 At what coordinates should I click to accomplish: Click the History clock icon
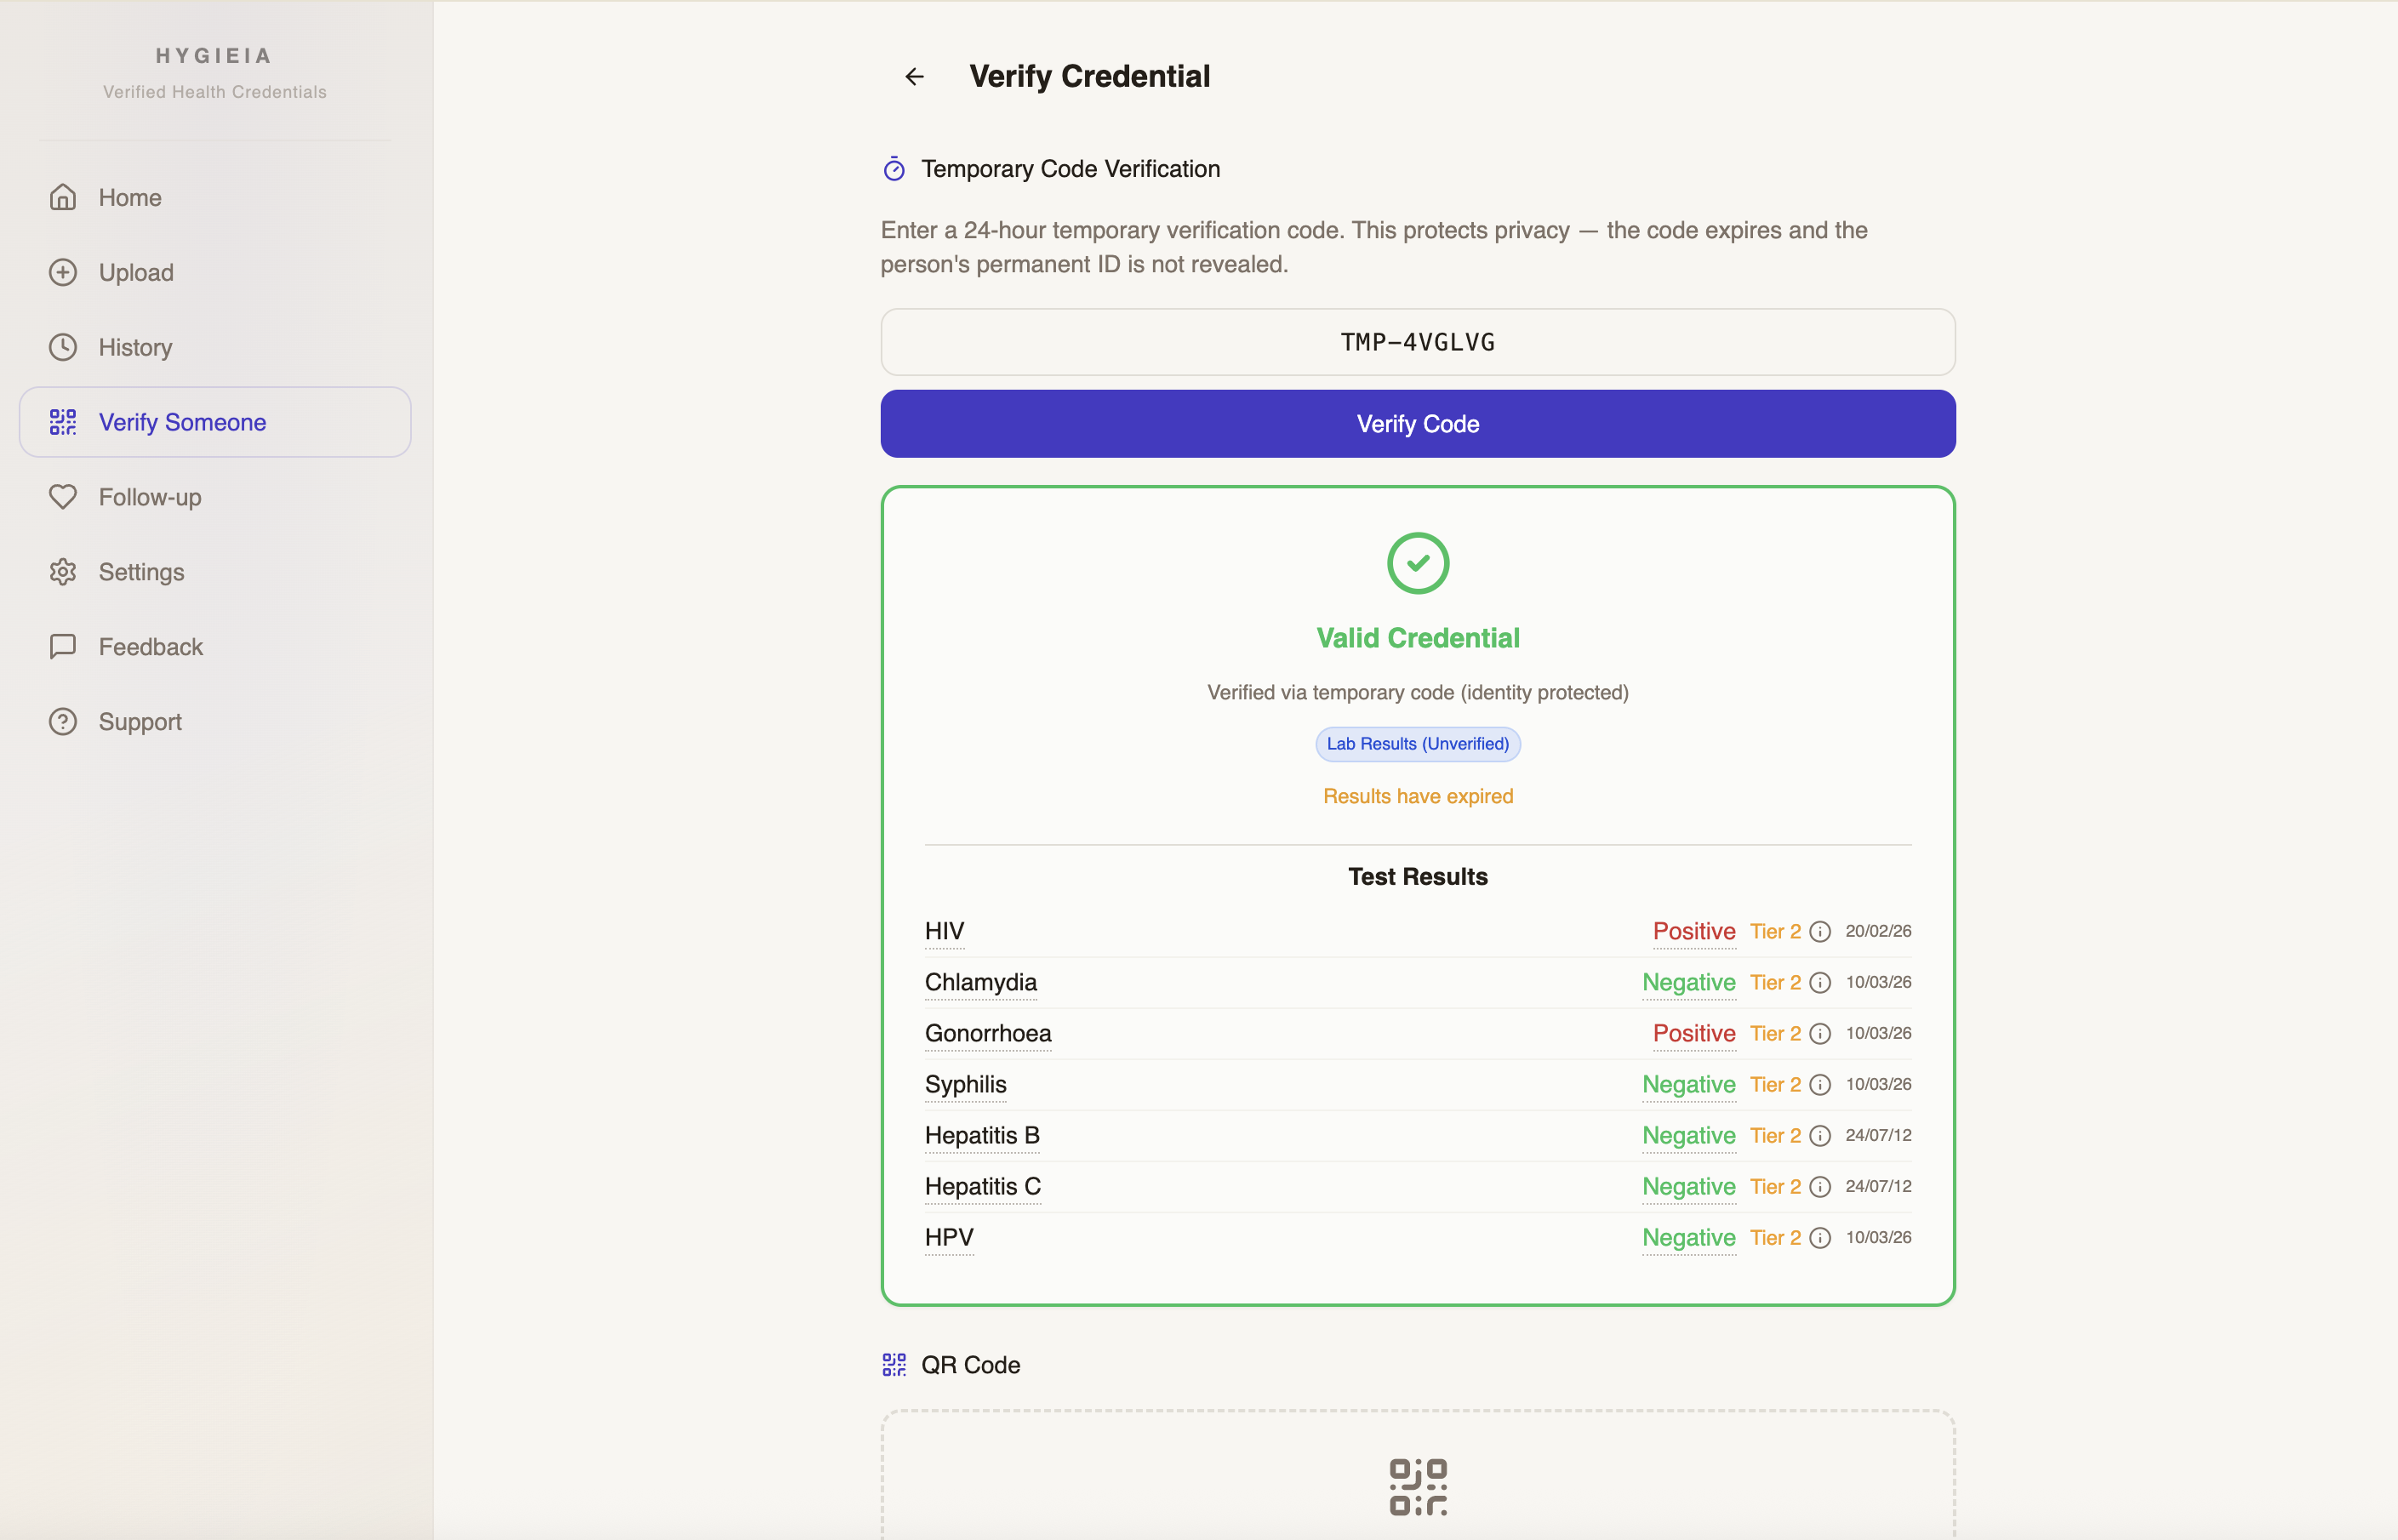(63, 348)
